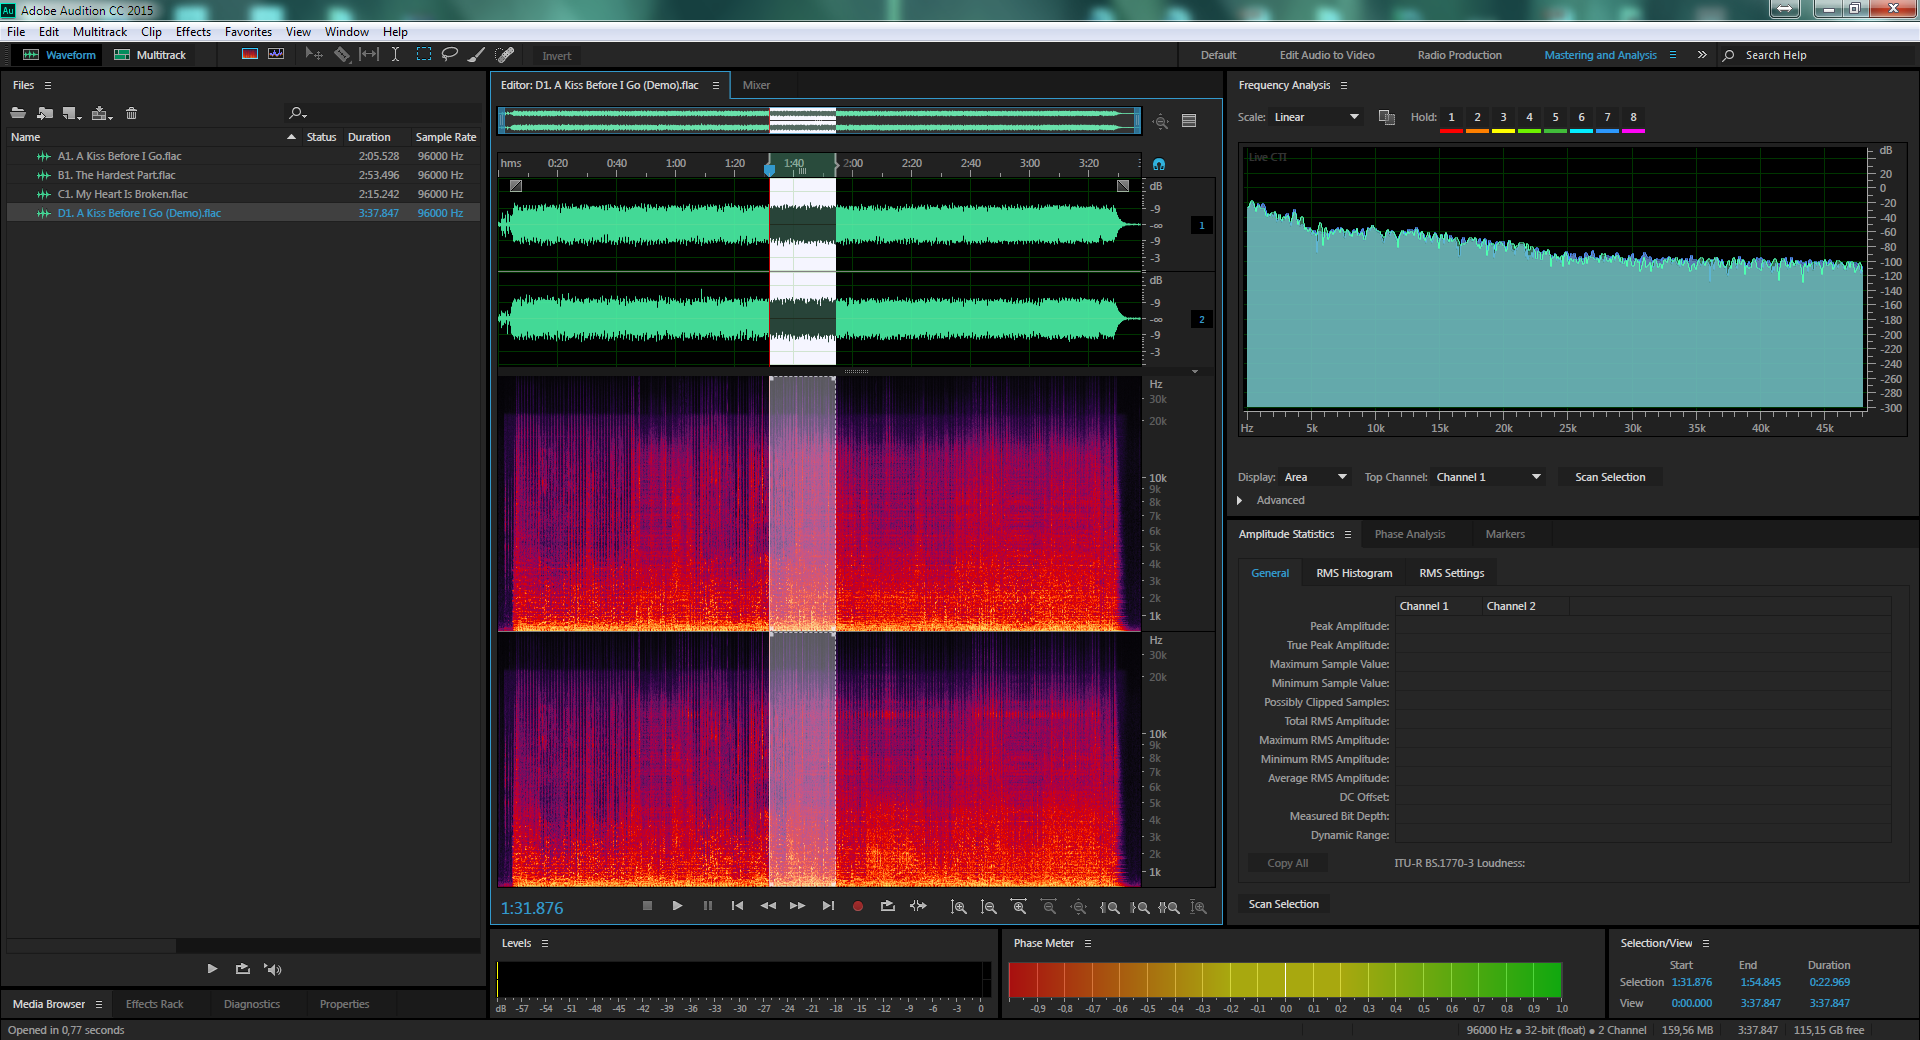Toggle channel 2 enable button
Screen dimensions: 1920x1040
pyautogui.click(x=1201, y=319)
